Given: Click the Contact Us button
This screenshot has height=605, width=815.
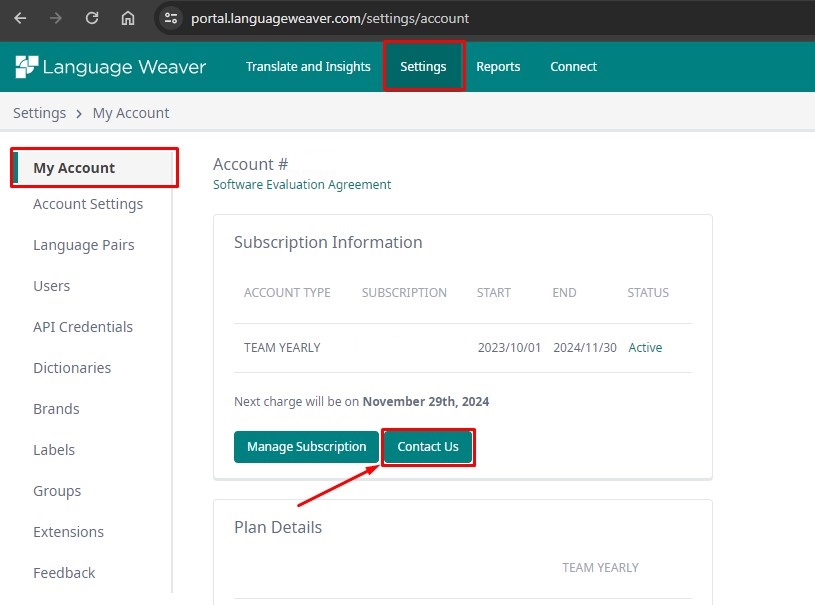Looking at the screenshot, I should tap(428, 447).
